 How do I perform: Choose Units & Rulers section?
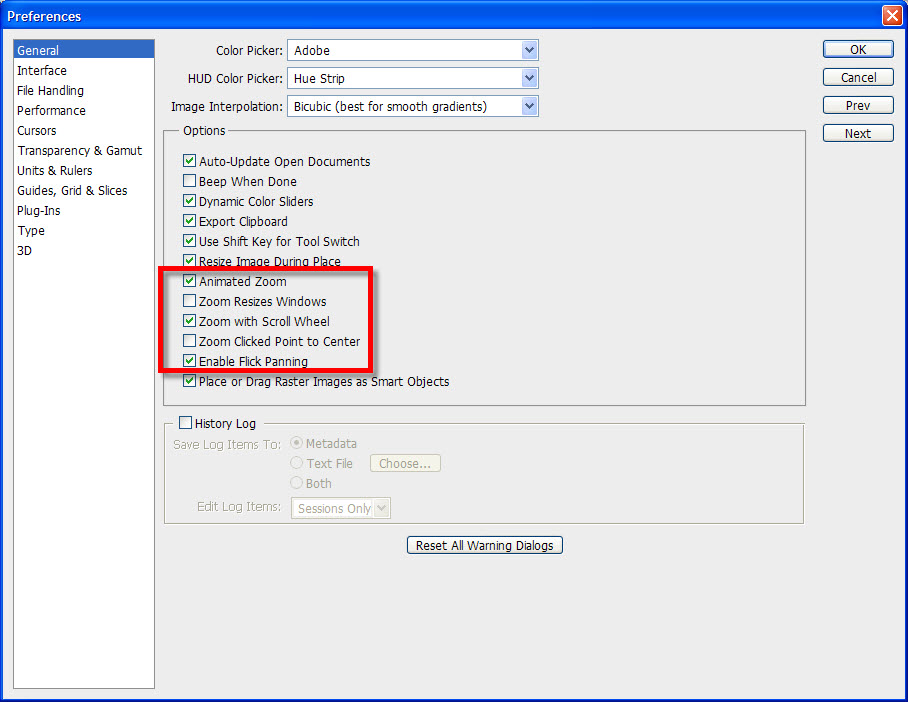pos(54,171)
